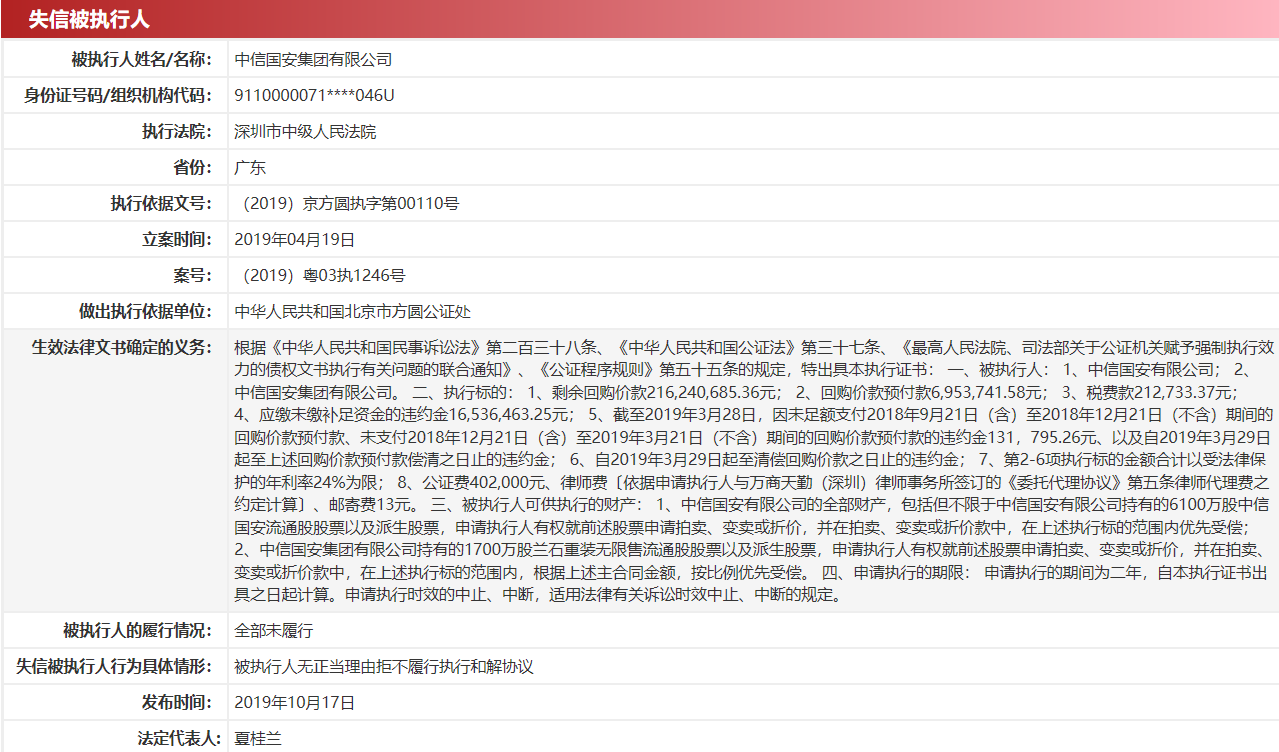Click the obligations paragraph starting 根据《中华人民共和国民事诉讼法》

click(x=754, y=471)
